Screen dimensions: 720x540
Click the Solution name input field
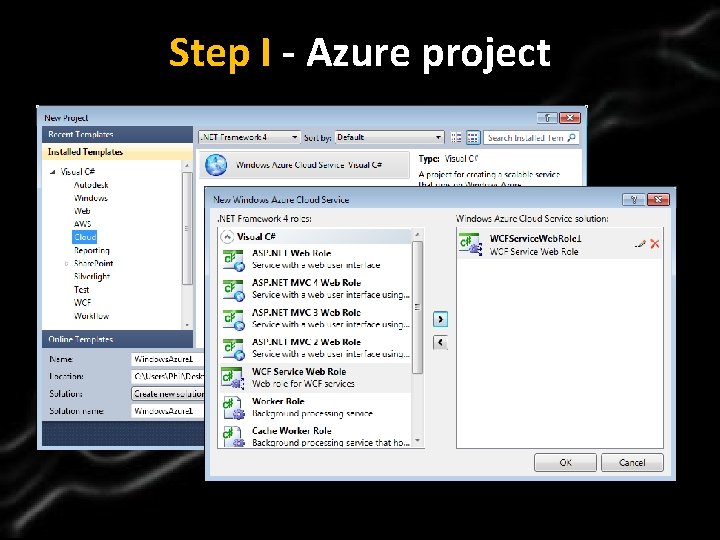tap(168, 411)
